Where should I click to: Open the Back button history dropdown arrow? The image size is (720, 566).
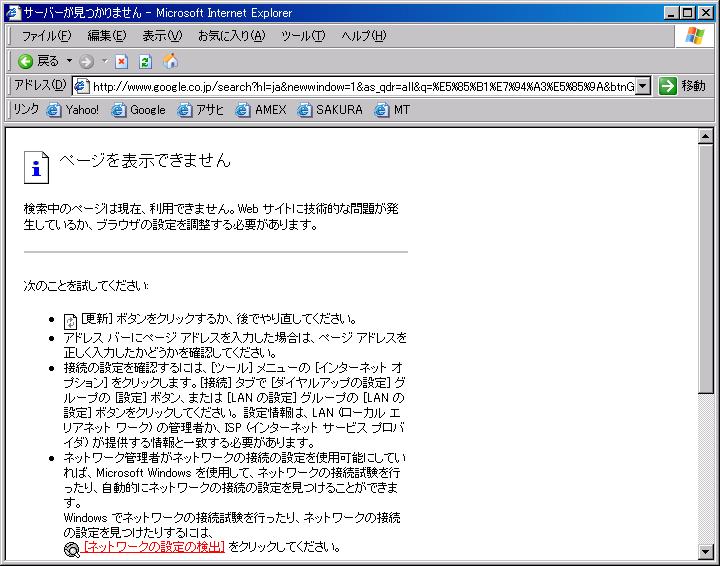click(x=69, y=61)
